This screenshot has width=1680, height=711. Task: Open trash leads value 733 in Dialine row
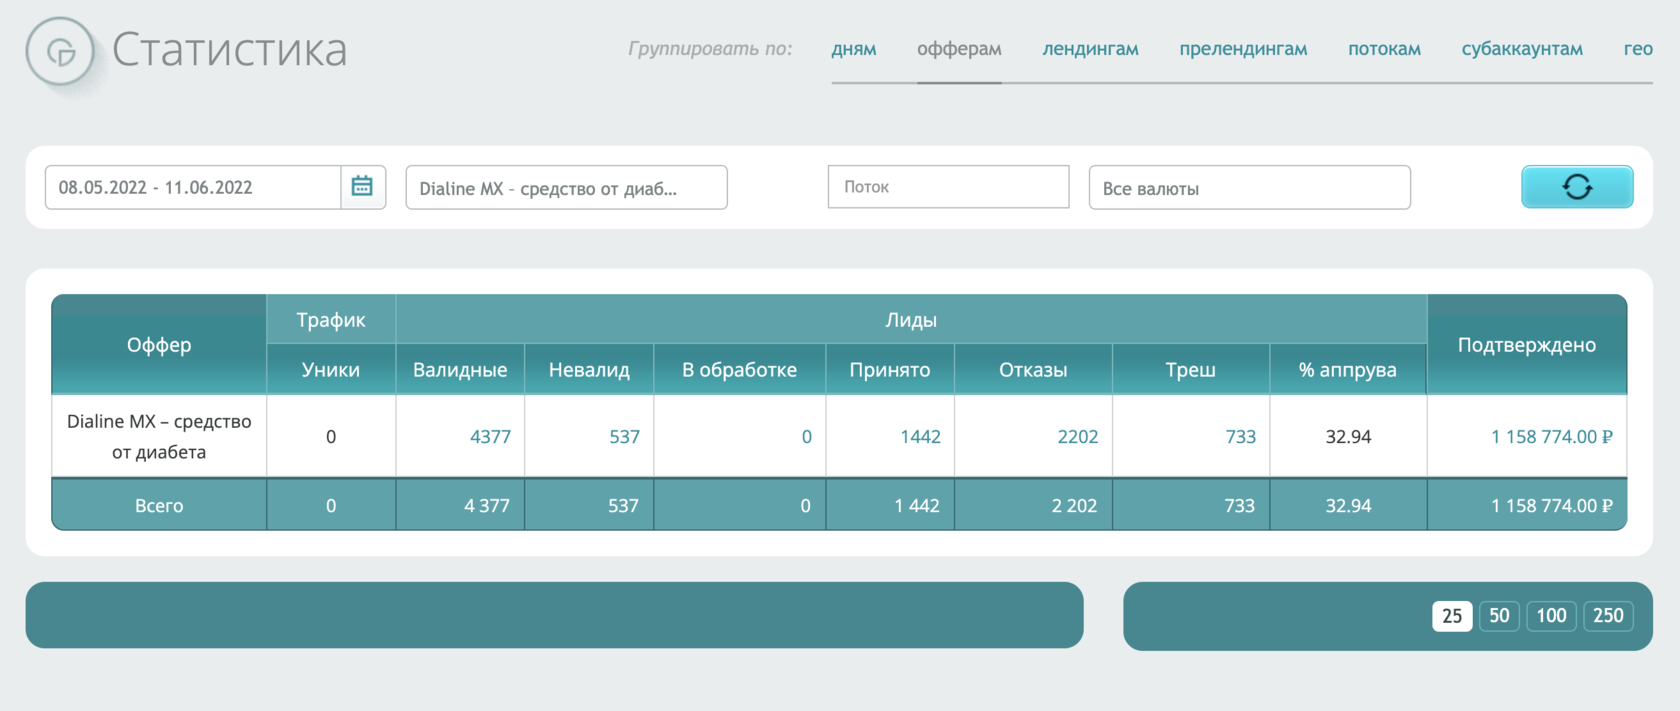pyautogui.click(x=1240, y=437)
